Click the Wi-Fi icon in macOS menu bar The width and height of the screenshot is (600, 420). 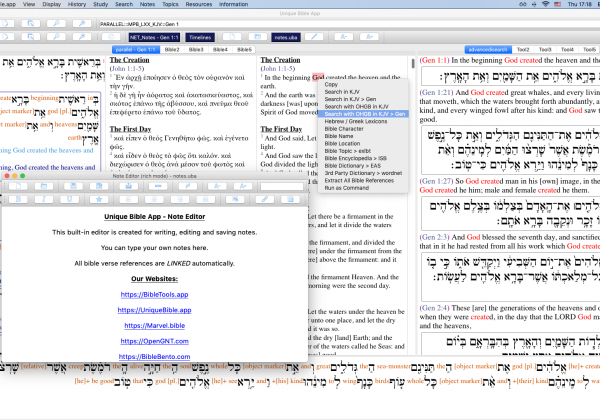tap(546, 4)
